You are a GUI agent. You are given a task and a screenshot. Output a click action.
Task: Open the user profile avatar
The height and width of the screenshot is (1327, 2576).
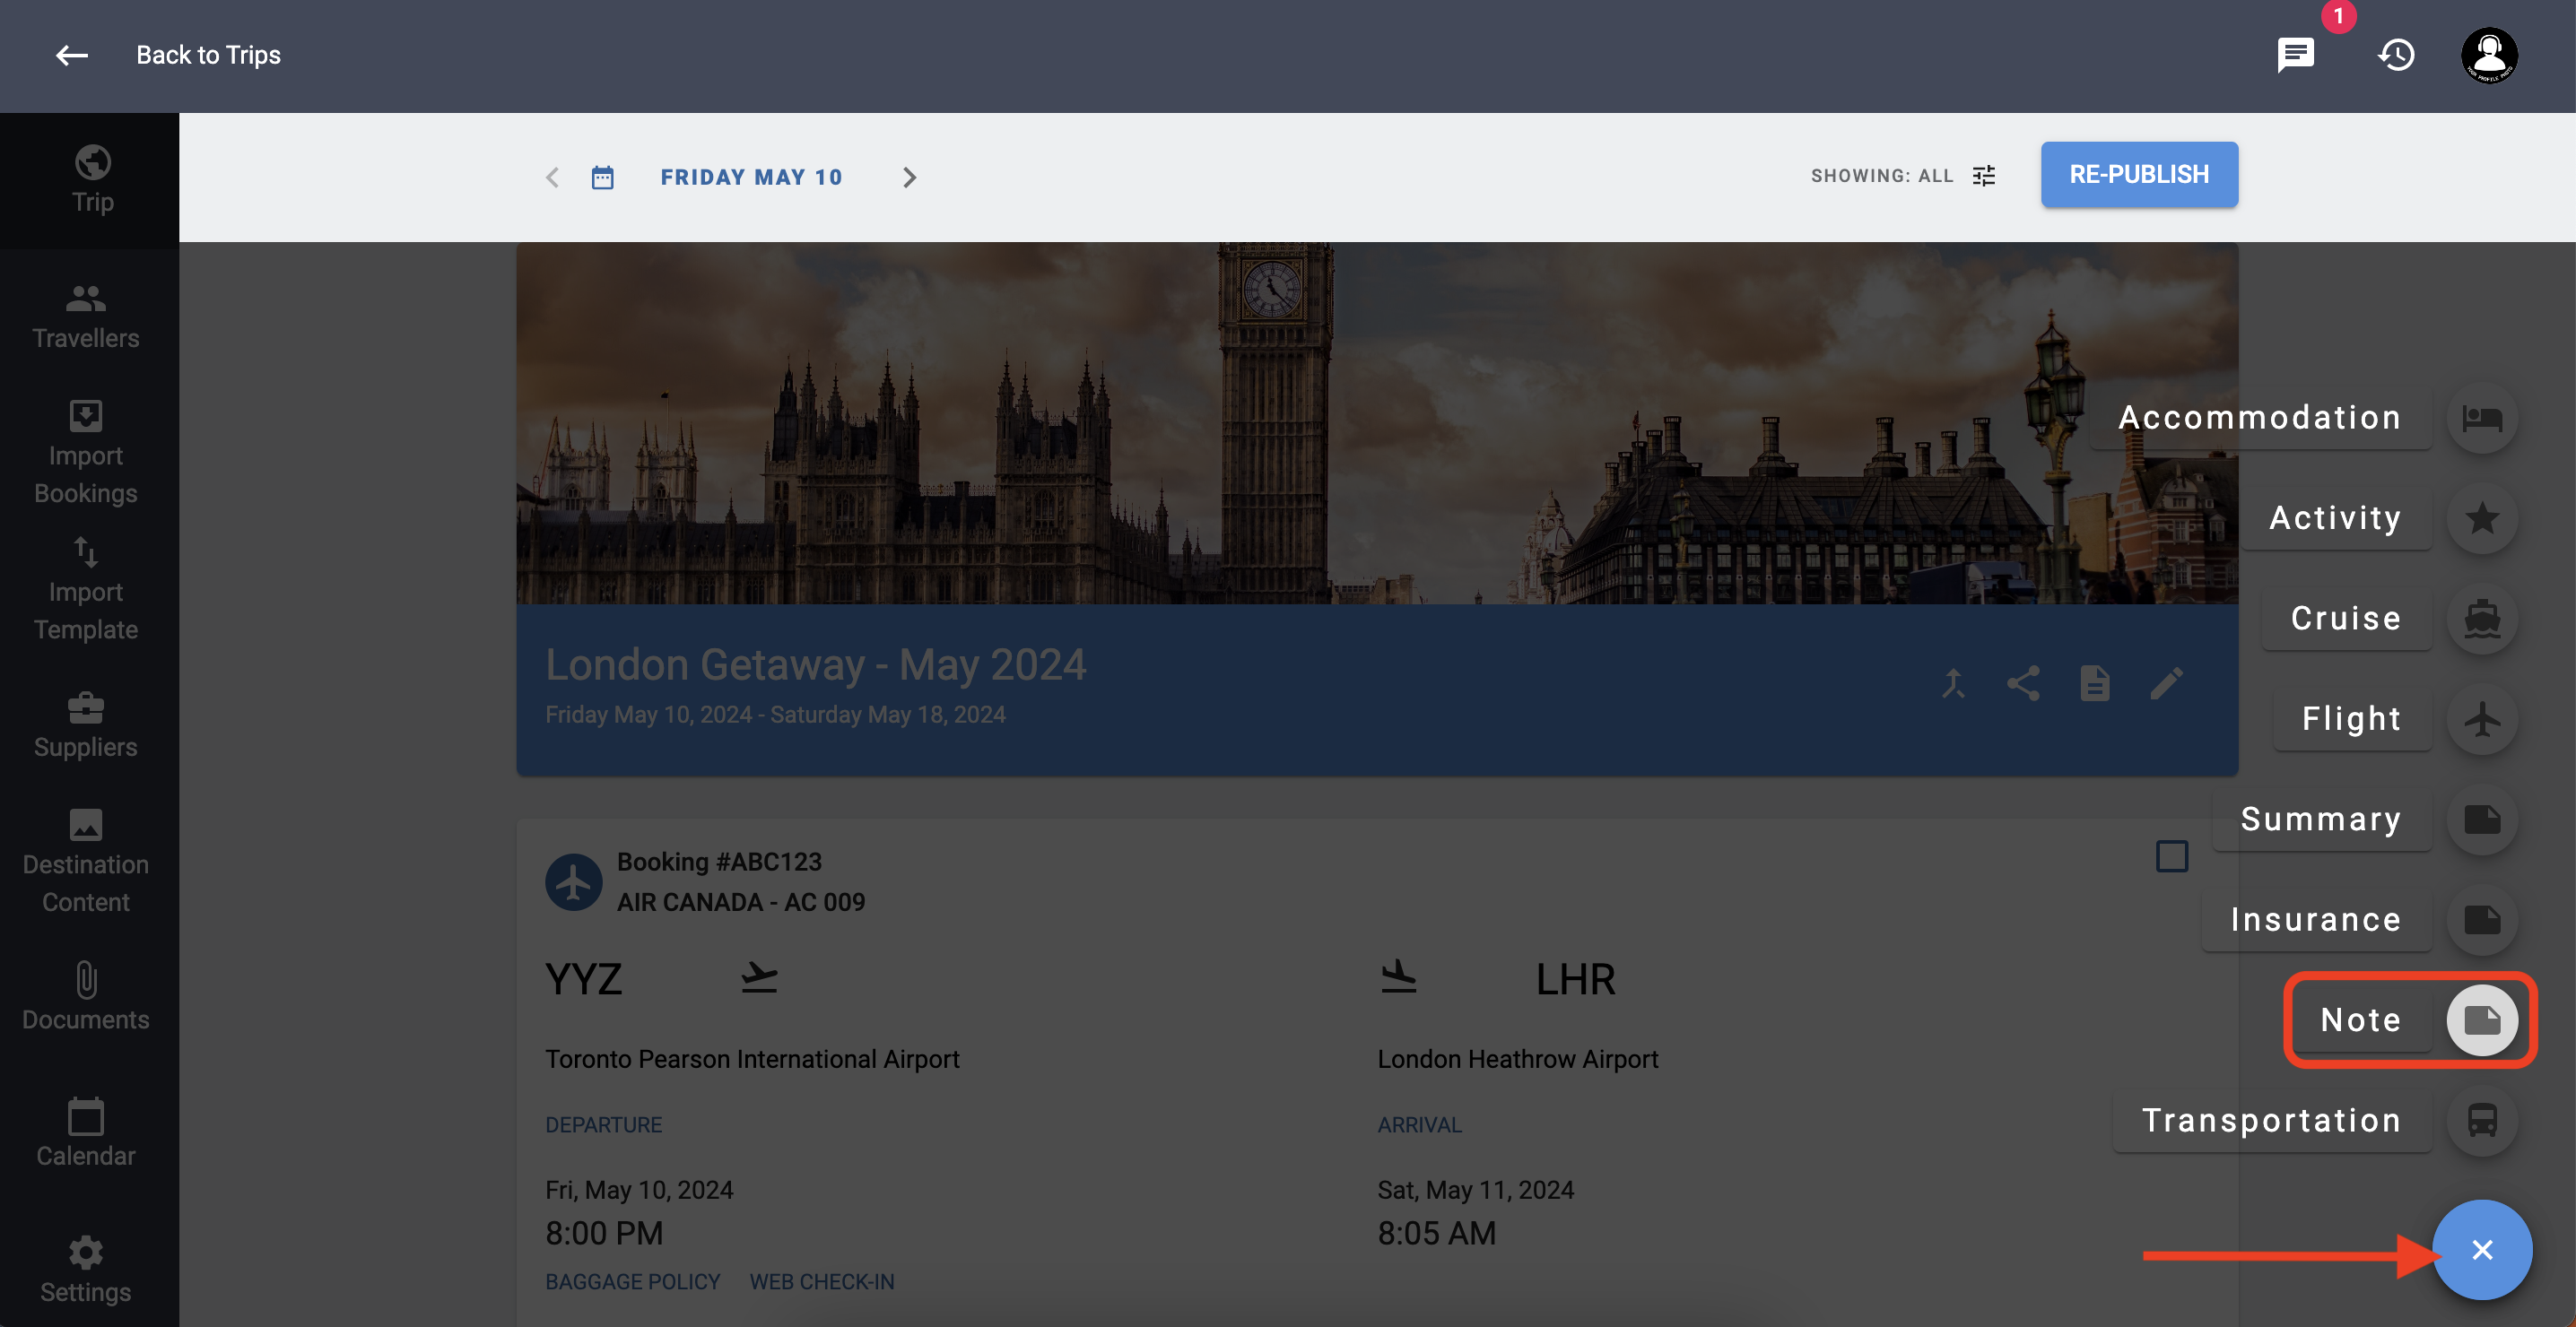tap(2489, 55)
